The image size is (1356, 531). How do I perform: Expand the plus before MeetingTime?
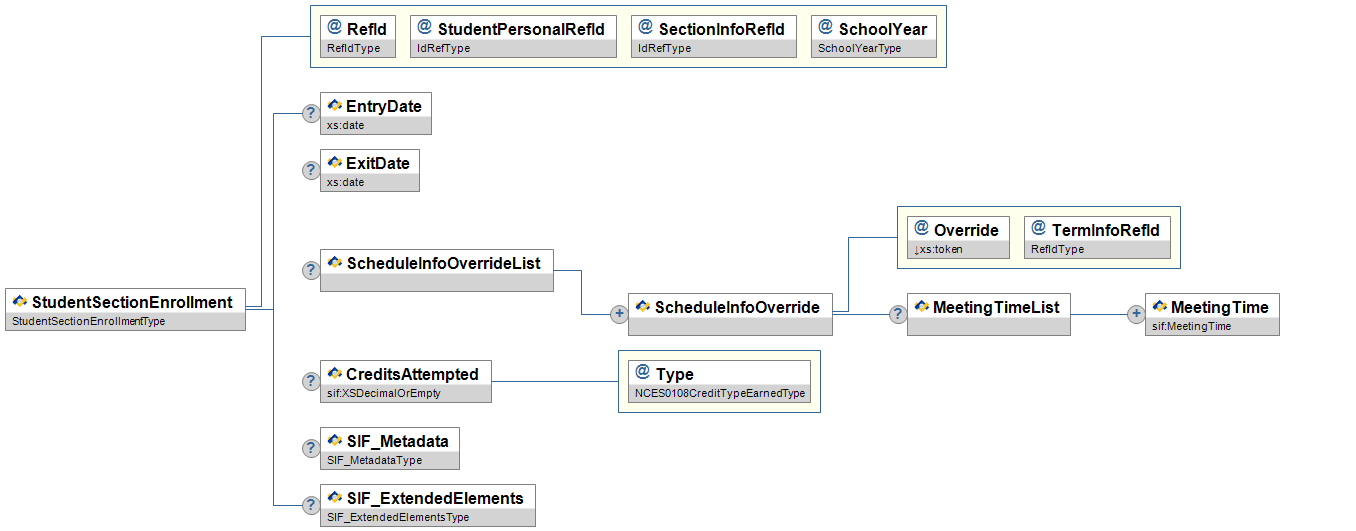[1136, 315]
